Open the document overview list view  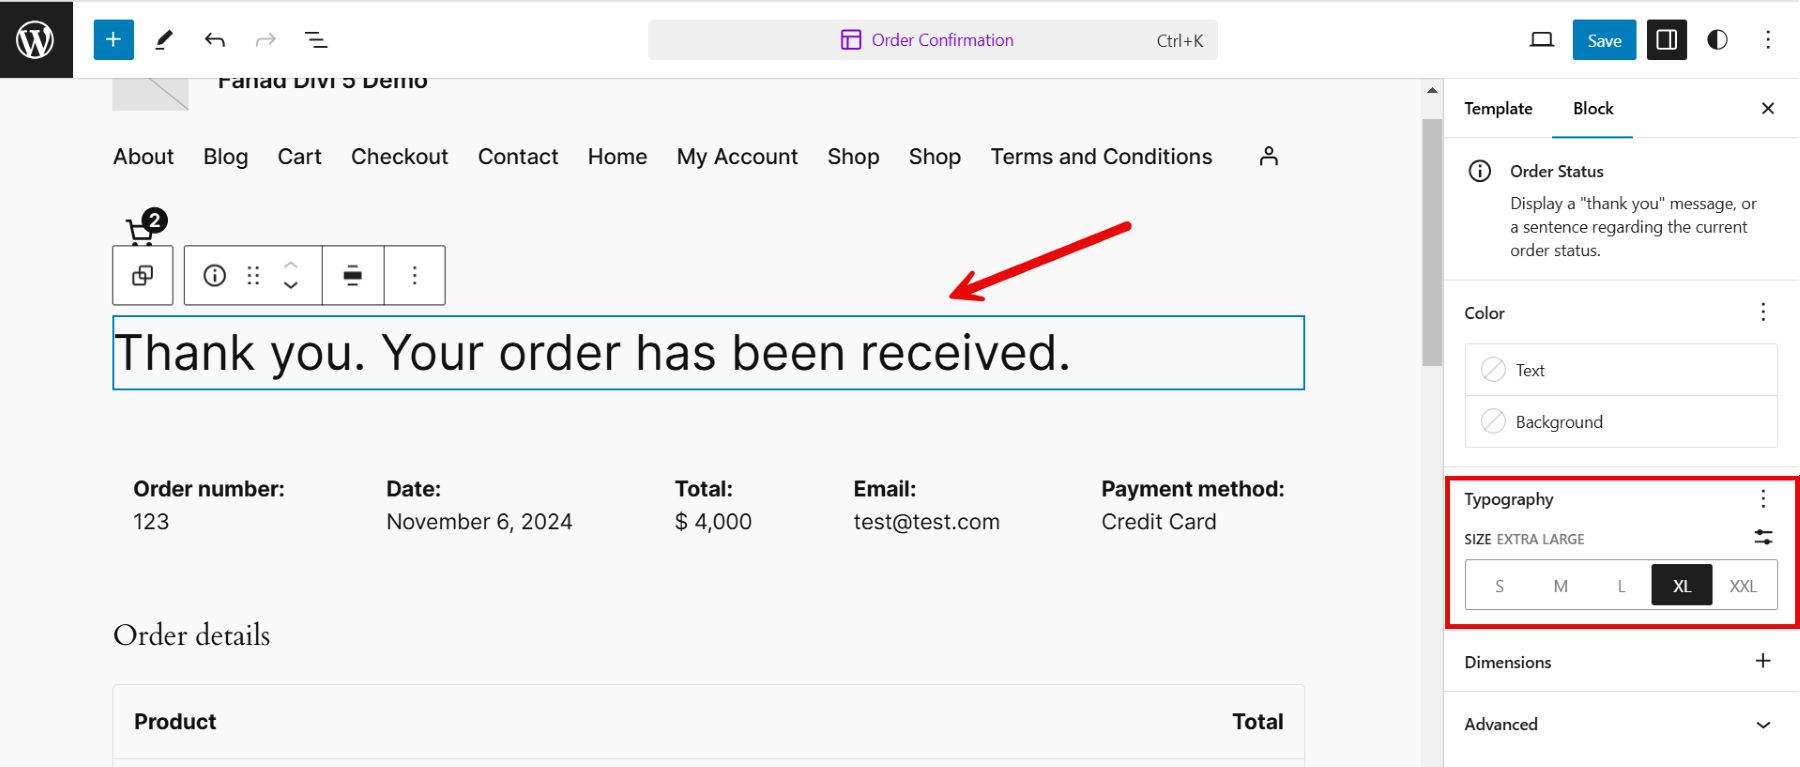tap(316, 40)
